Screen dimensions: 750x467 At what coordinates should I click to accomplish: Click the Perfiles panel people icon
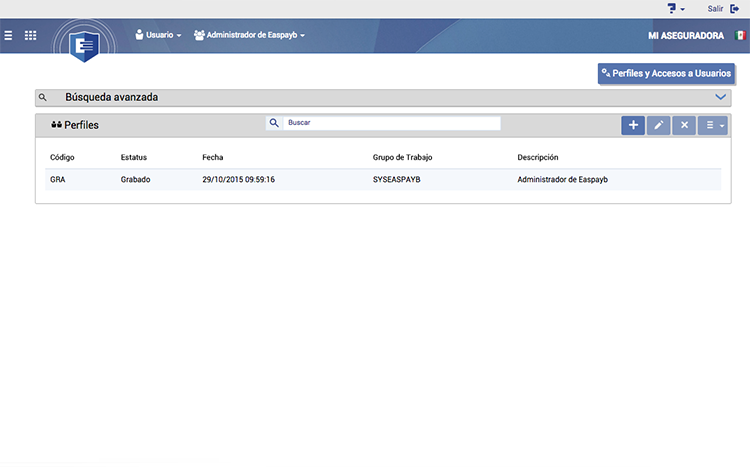coord(56,125)
